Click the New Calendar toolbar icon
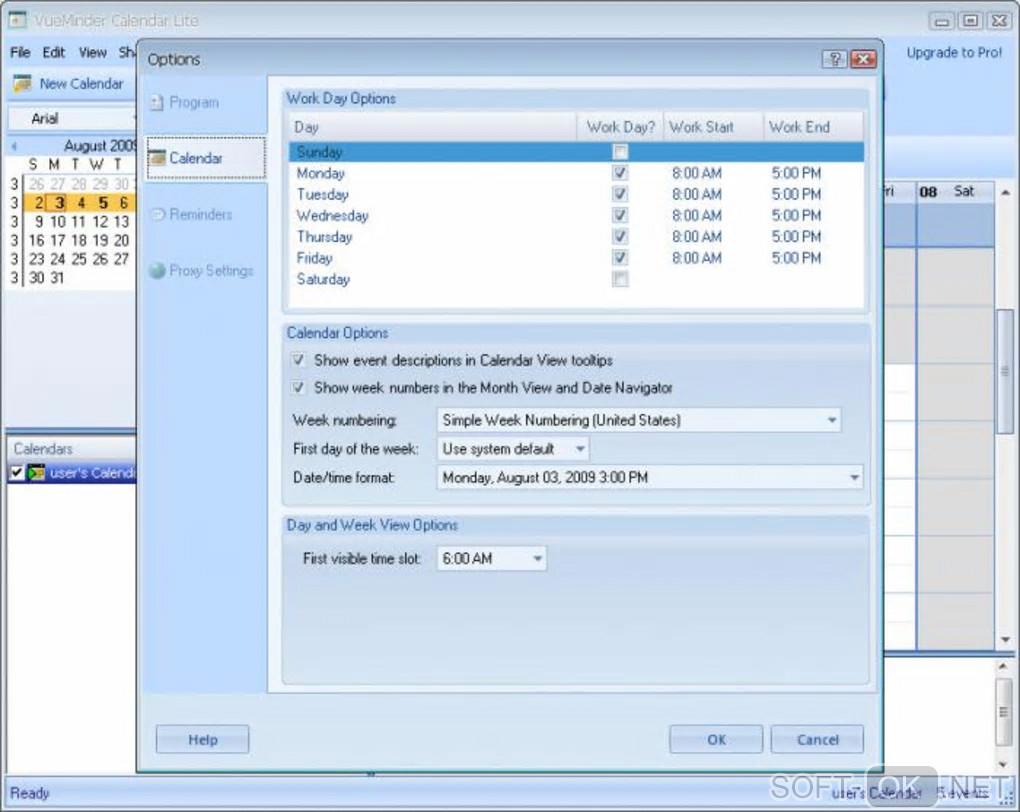This screenshot has width=1020, height=812. (x=23, y=84)
